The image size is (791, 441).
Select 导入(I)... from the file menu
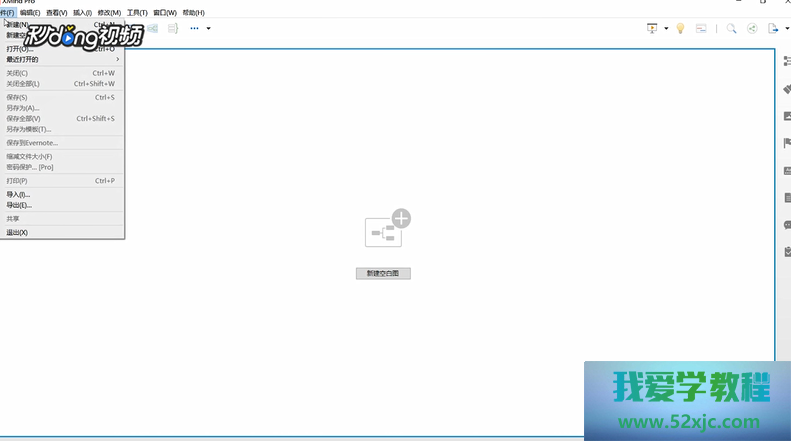(x=19, y=194)
